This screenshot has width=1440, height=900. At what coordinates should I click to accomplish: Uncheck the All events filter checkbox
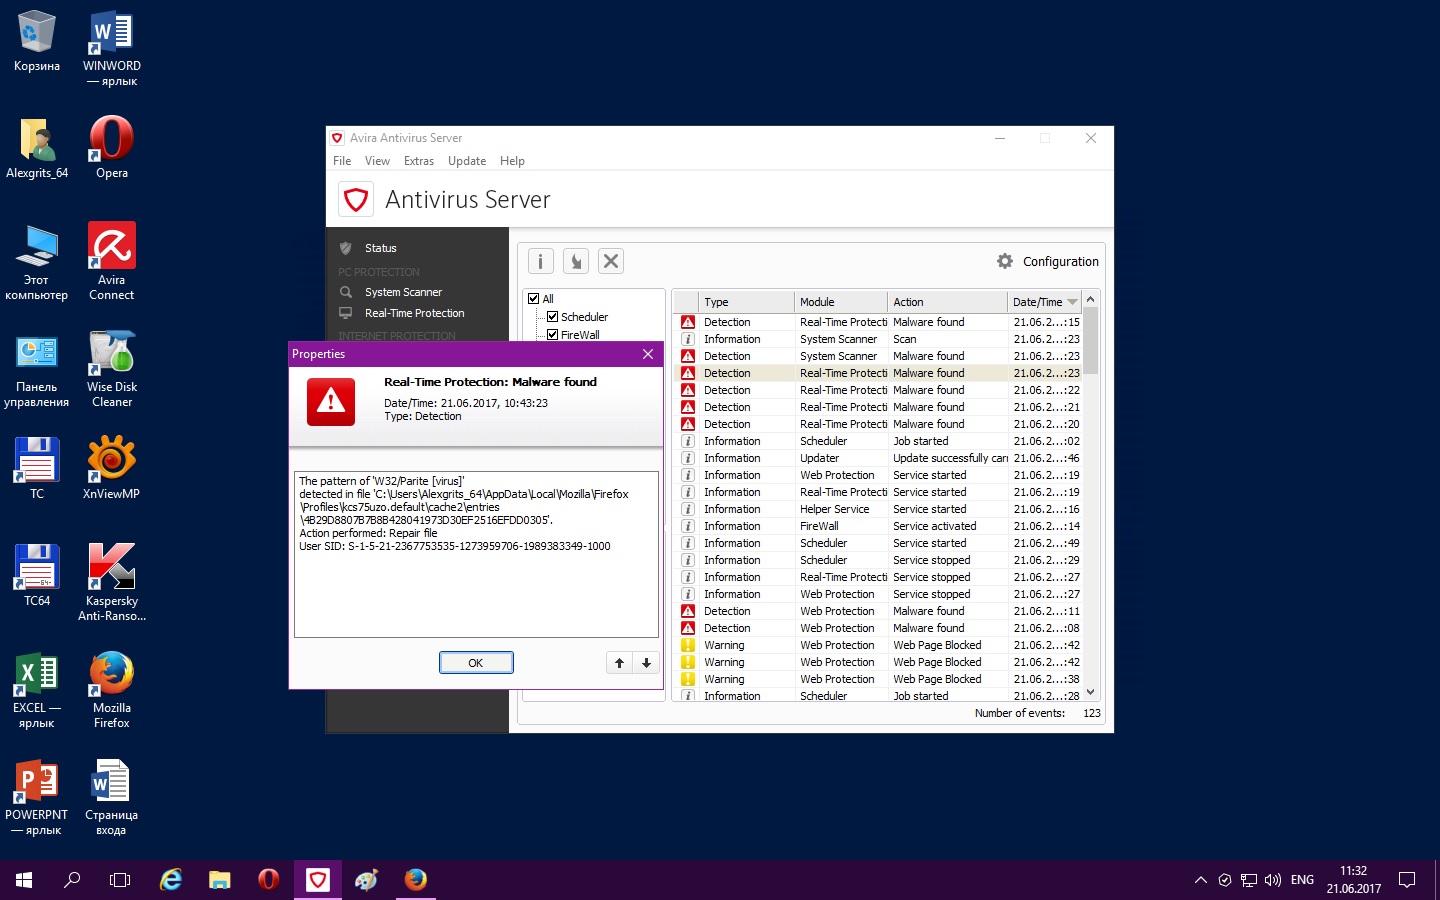[534, 299]
